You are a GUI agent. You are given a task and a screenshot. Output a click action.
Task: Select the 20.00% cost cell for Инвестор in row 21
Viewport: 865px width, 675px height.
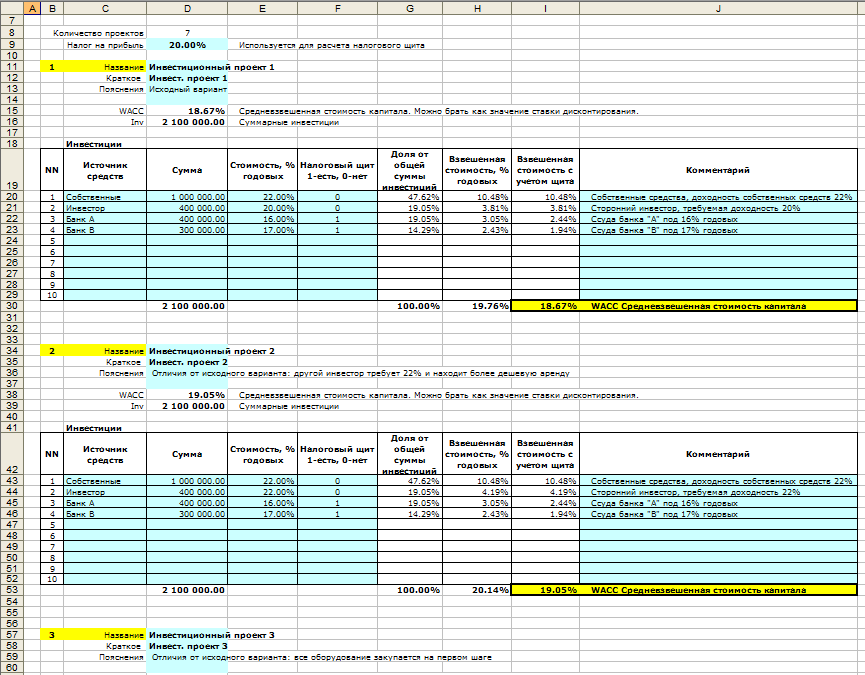point(262,208)
